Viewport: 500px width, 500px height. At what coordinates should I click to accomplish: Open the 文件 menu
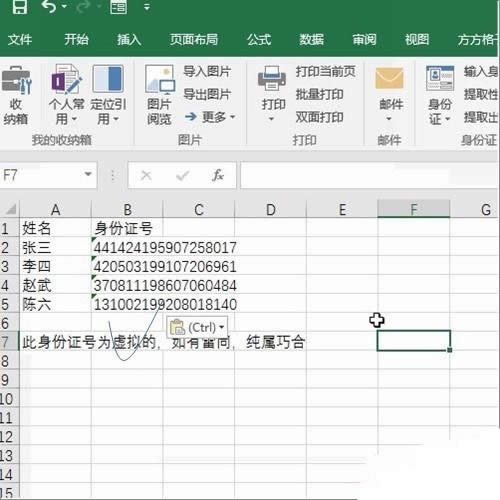20,40
